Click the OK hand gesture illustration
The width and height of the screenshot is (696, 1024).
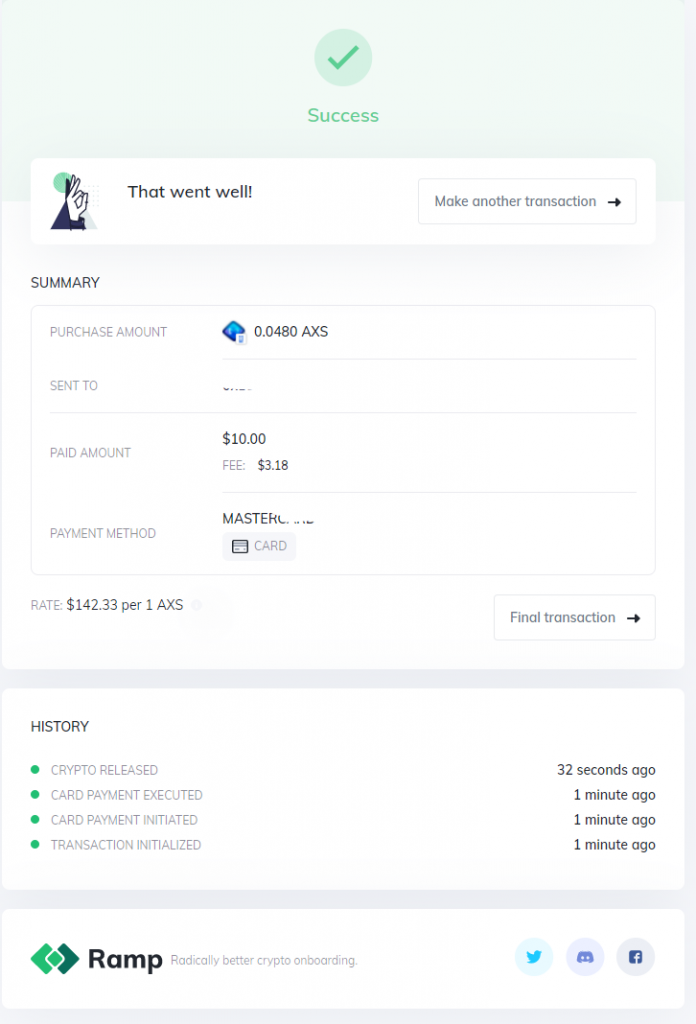point(73,201)
